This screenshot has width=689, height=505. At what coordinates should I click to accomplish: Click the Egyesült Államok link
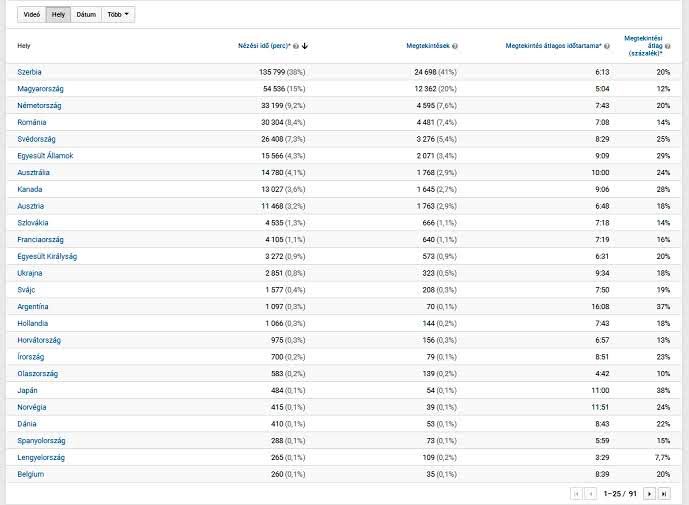point(45,156)
